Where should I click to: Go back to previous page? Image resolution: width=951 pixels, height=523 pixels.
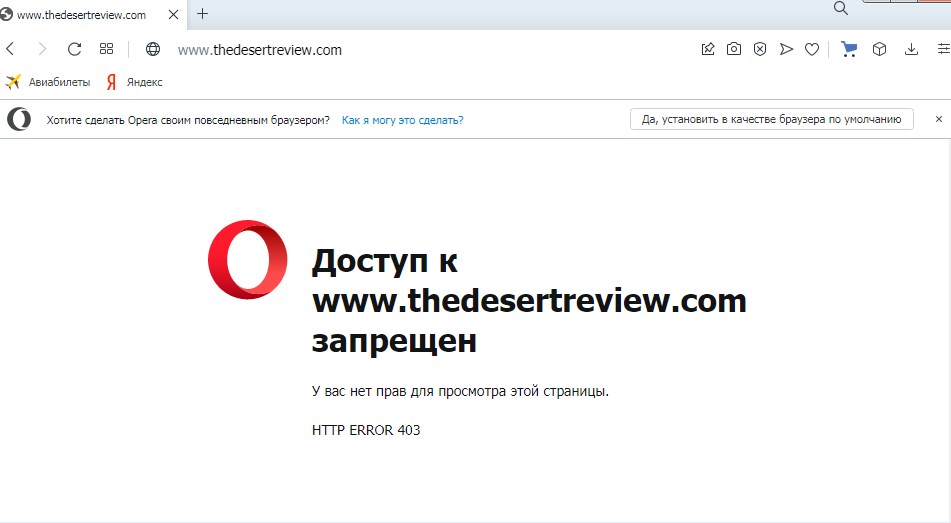click(10, 49)
